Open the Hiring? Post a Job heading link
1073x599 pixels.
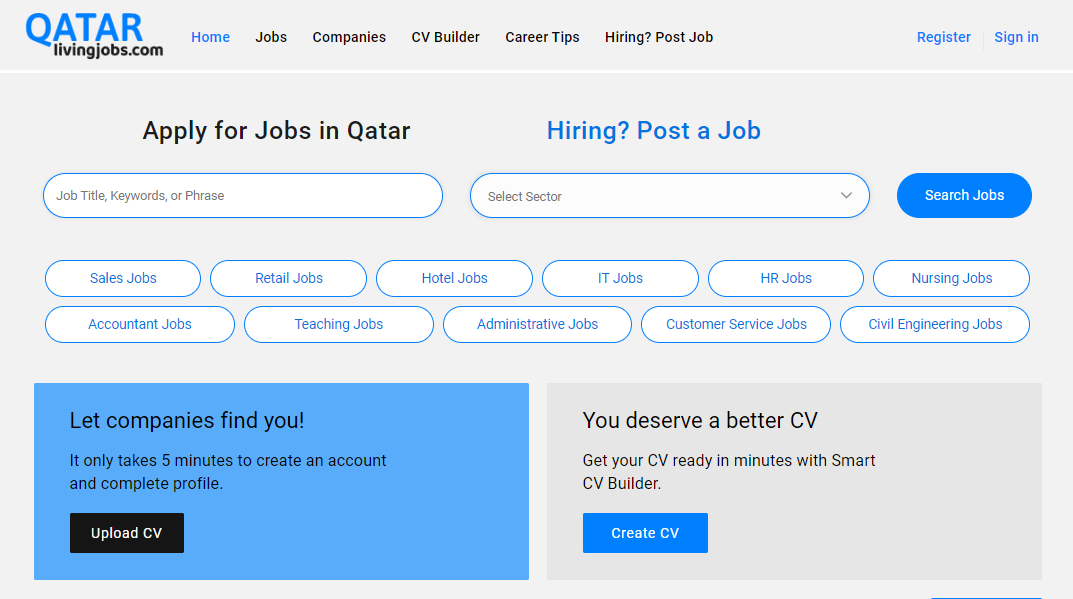coord(653,131)
